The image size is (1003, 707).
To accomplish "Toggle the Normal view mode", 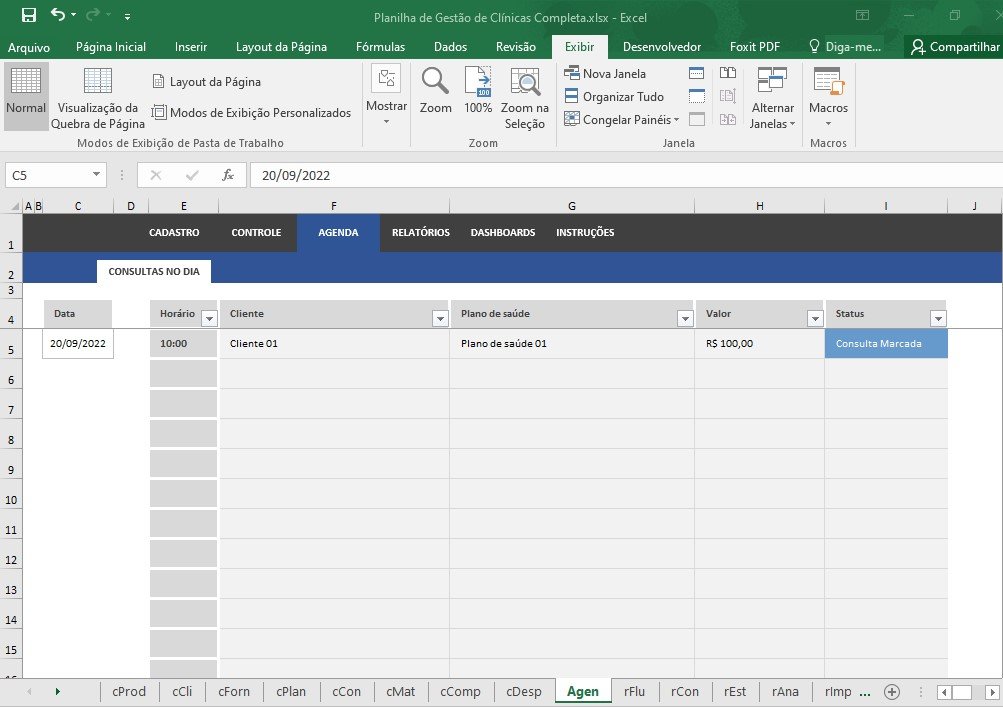I will 26,96.
